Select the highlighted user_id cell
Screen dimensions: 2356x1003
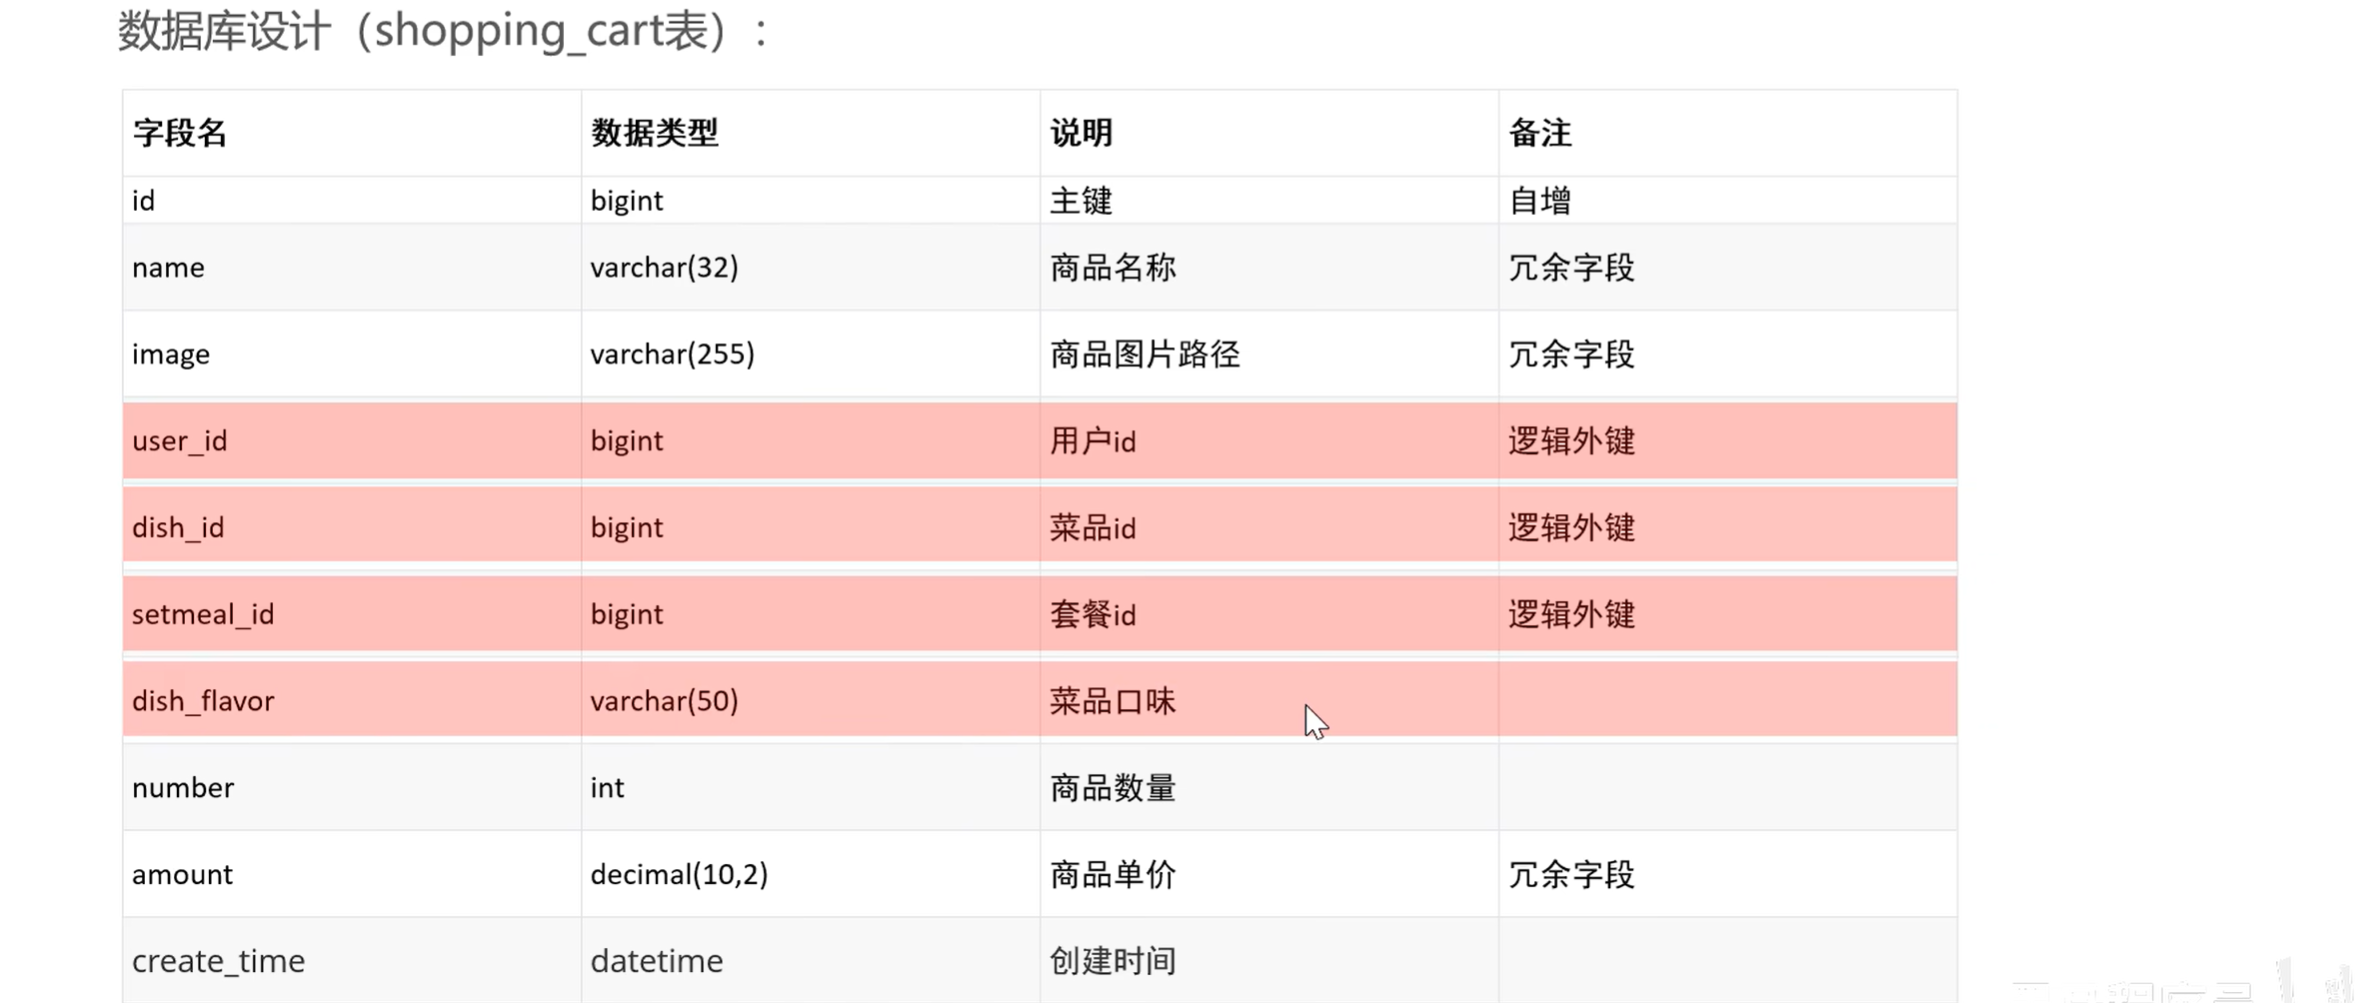pos(351,441)
